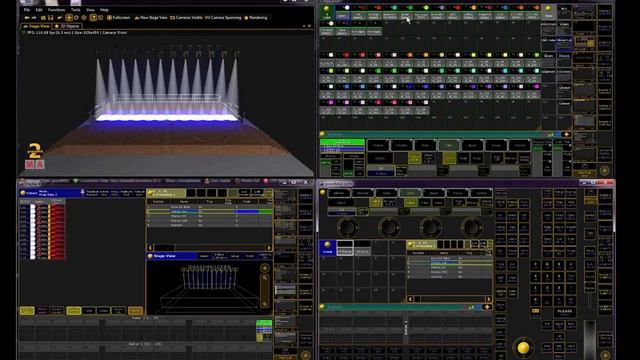This screenshot has height=360, width=640.
Task: Open the File menu in MA 3D
Action: pos(27,10)
